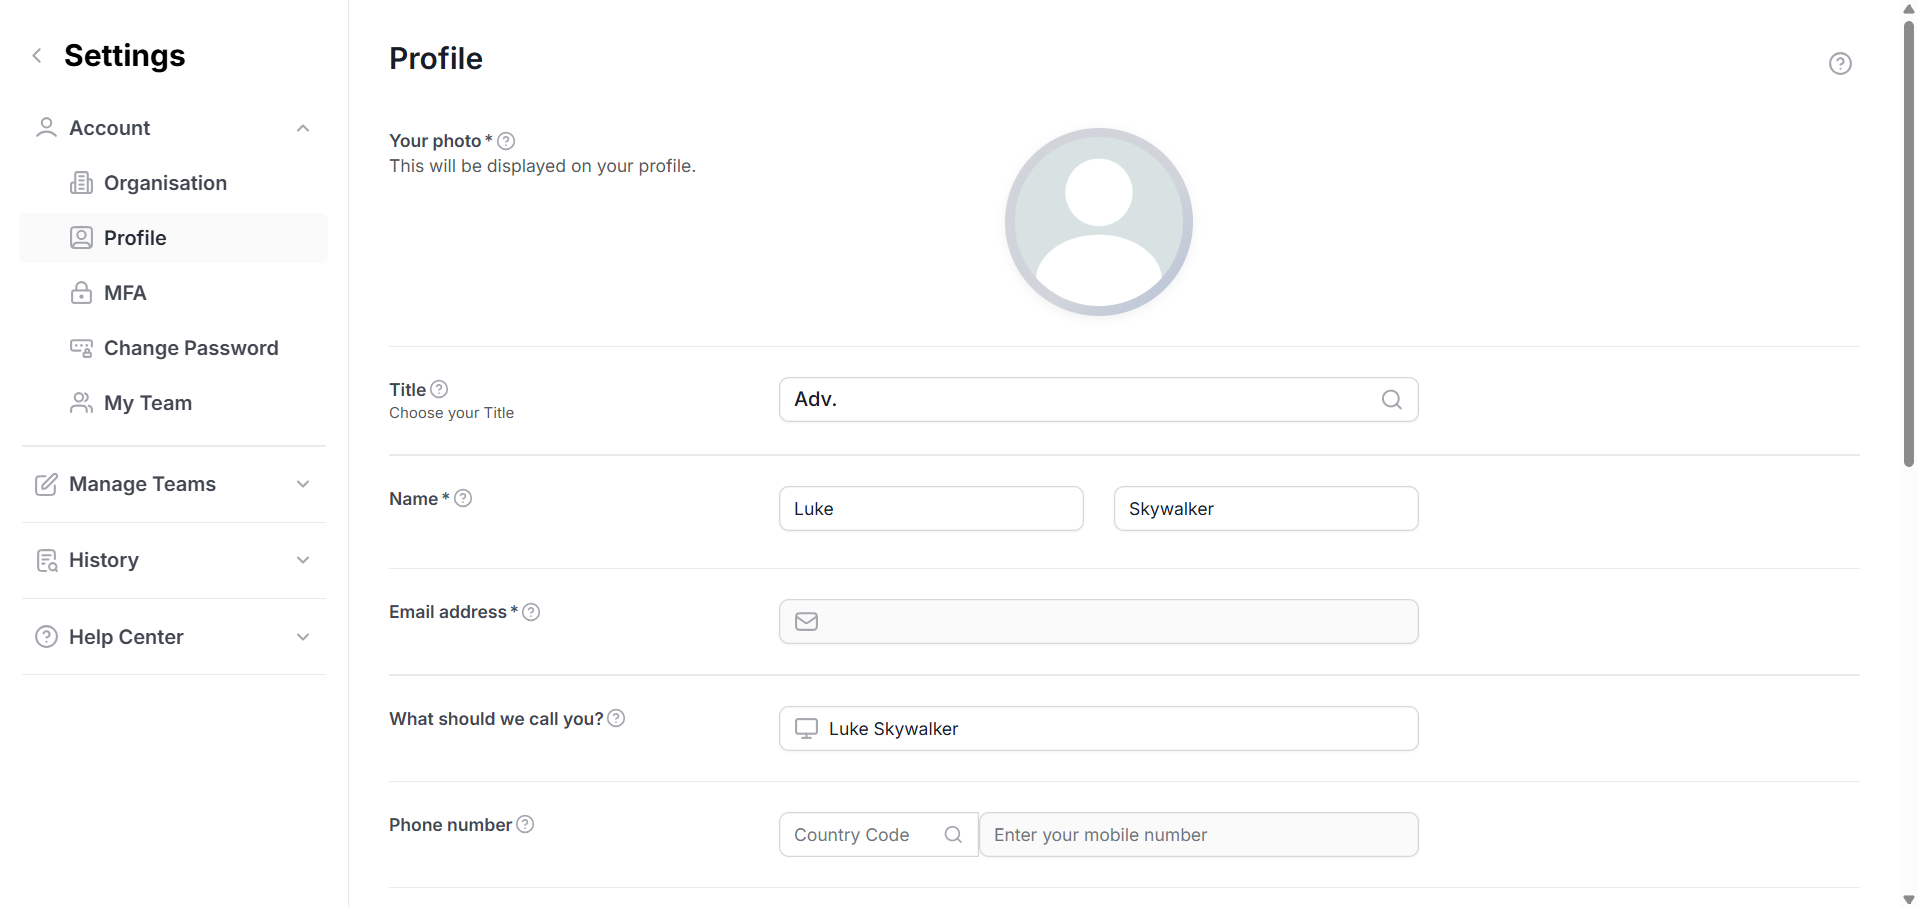Click the mobile number input field

1197,835
